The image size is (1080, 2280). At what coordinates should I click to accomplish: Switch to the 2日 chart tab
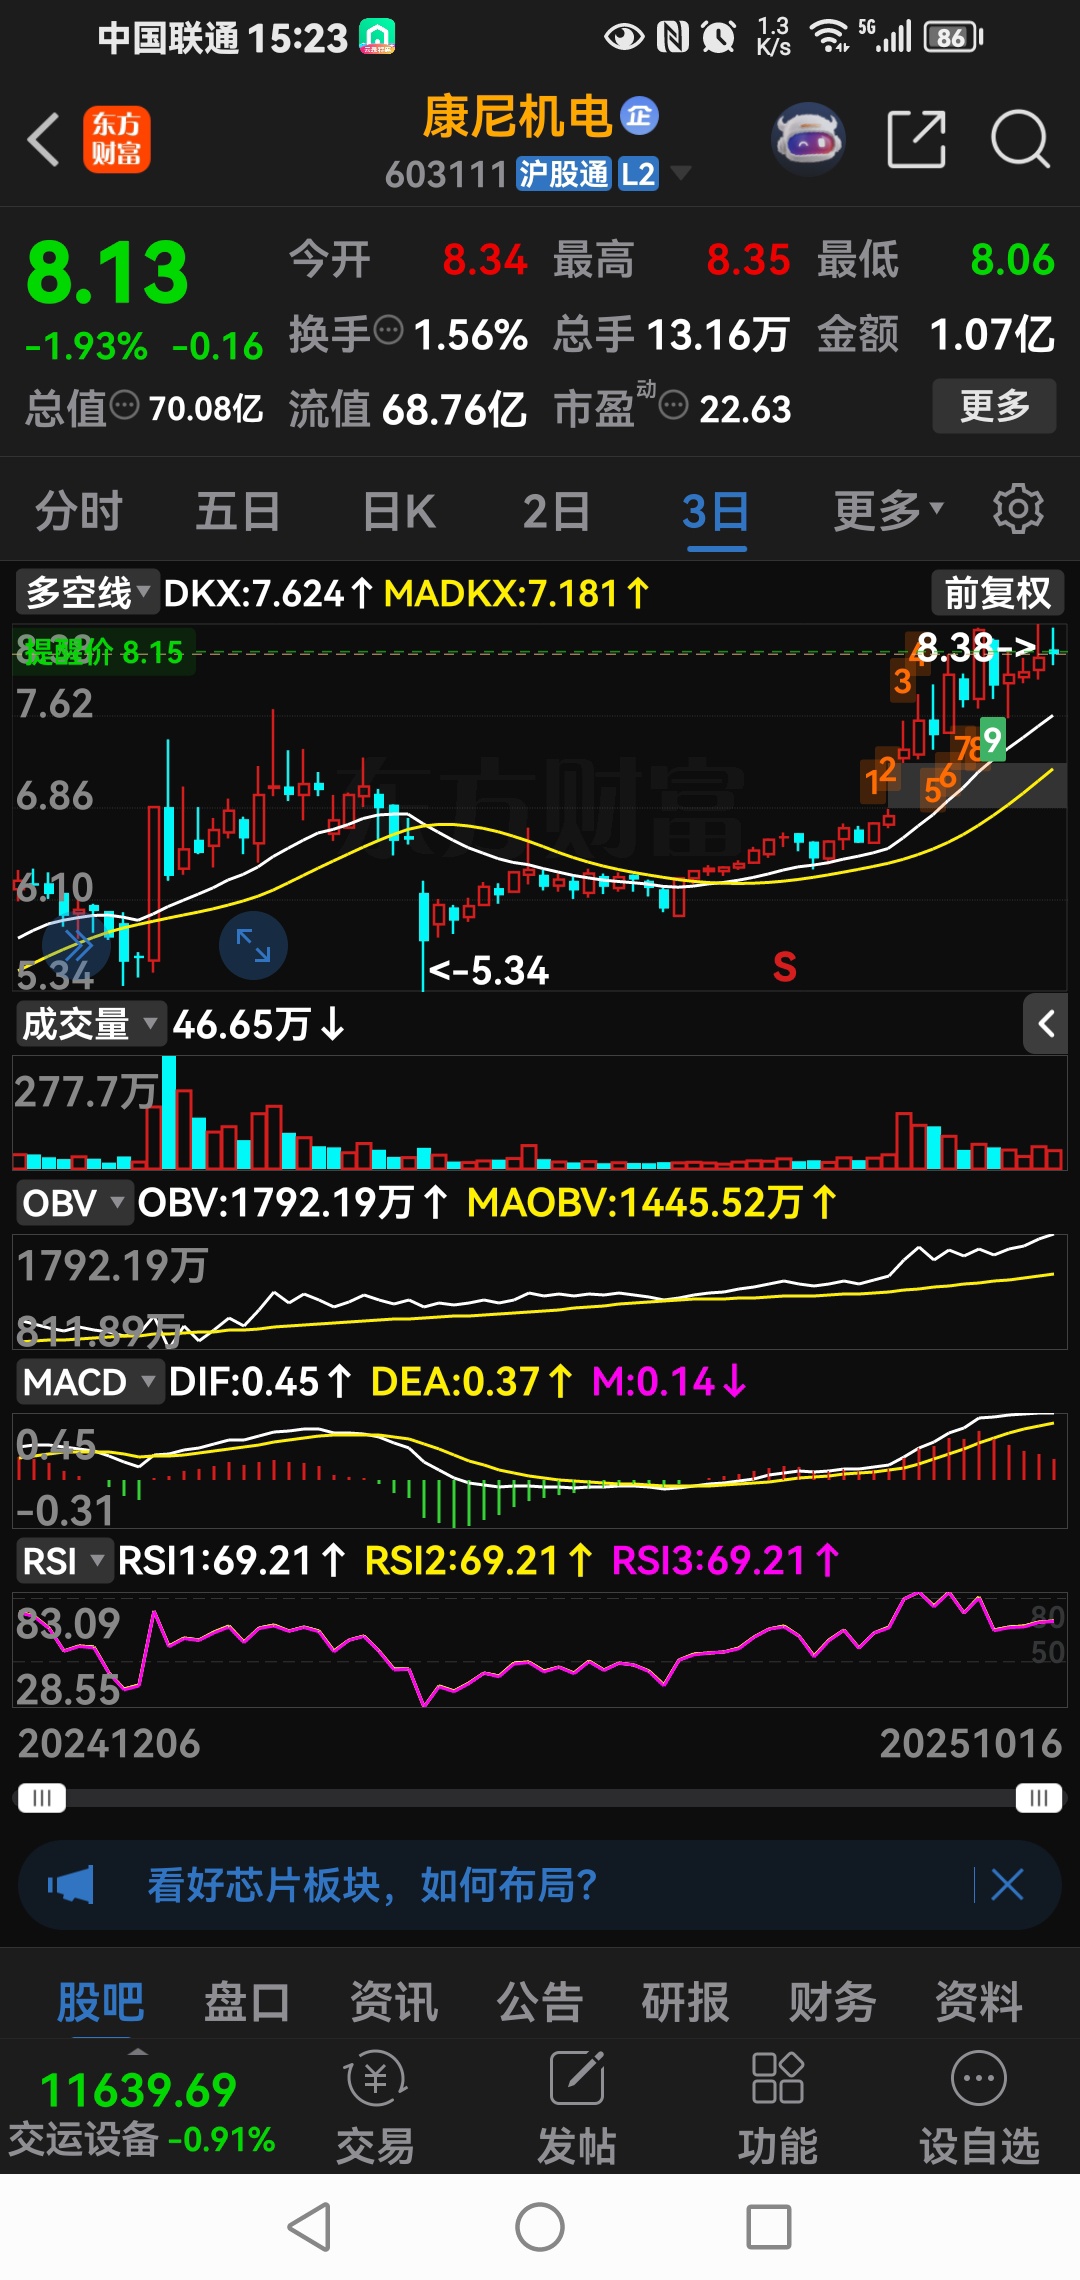(x=556, y=511)
